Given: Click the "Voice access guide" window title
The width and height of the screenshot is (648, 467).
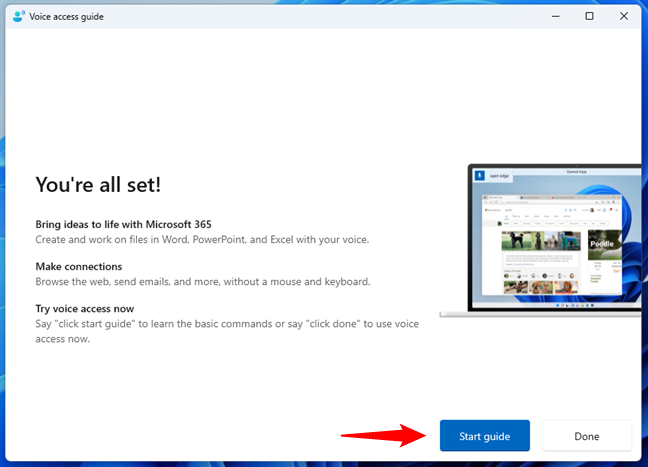Looking at the screenshot, I should coord(66,17).
